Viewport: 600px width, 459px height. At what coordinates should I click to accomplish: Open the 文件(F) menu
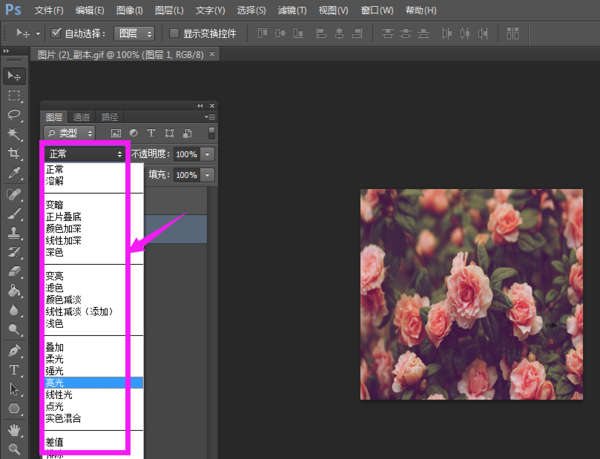pyautogui.click(x=49, y=10)
